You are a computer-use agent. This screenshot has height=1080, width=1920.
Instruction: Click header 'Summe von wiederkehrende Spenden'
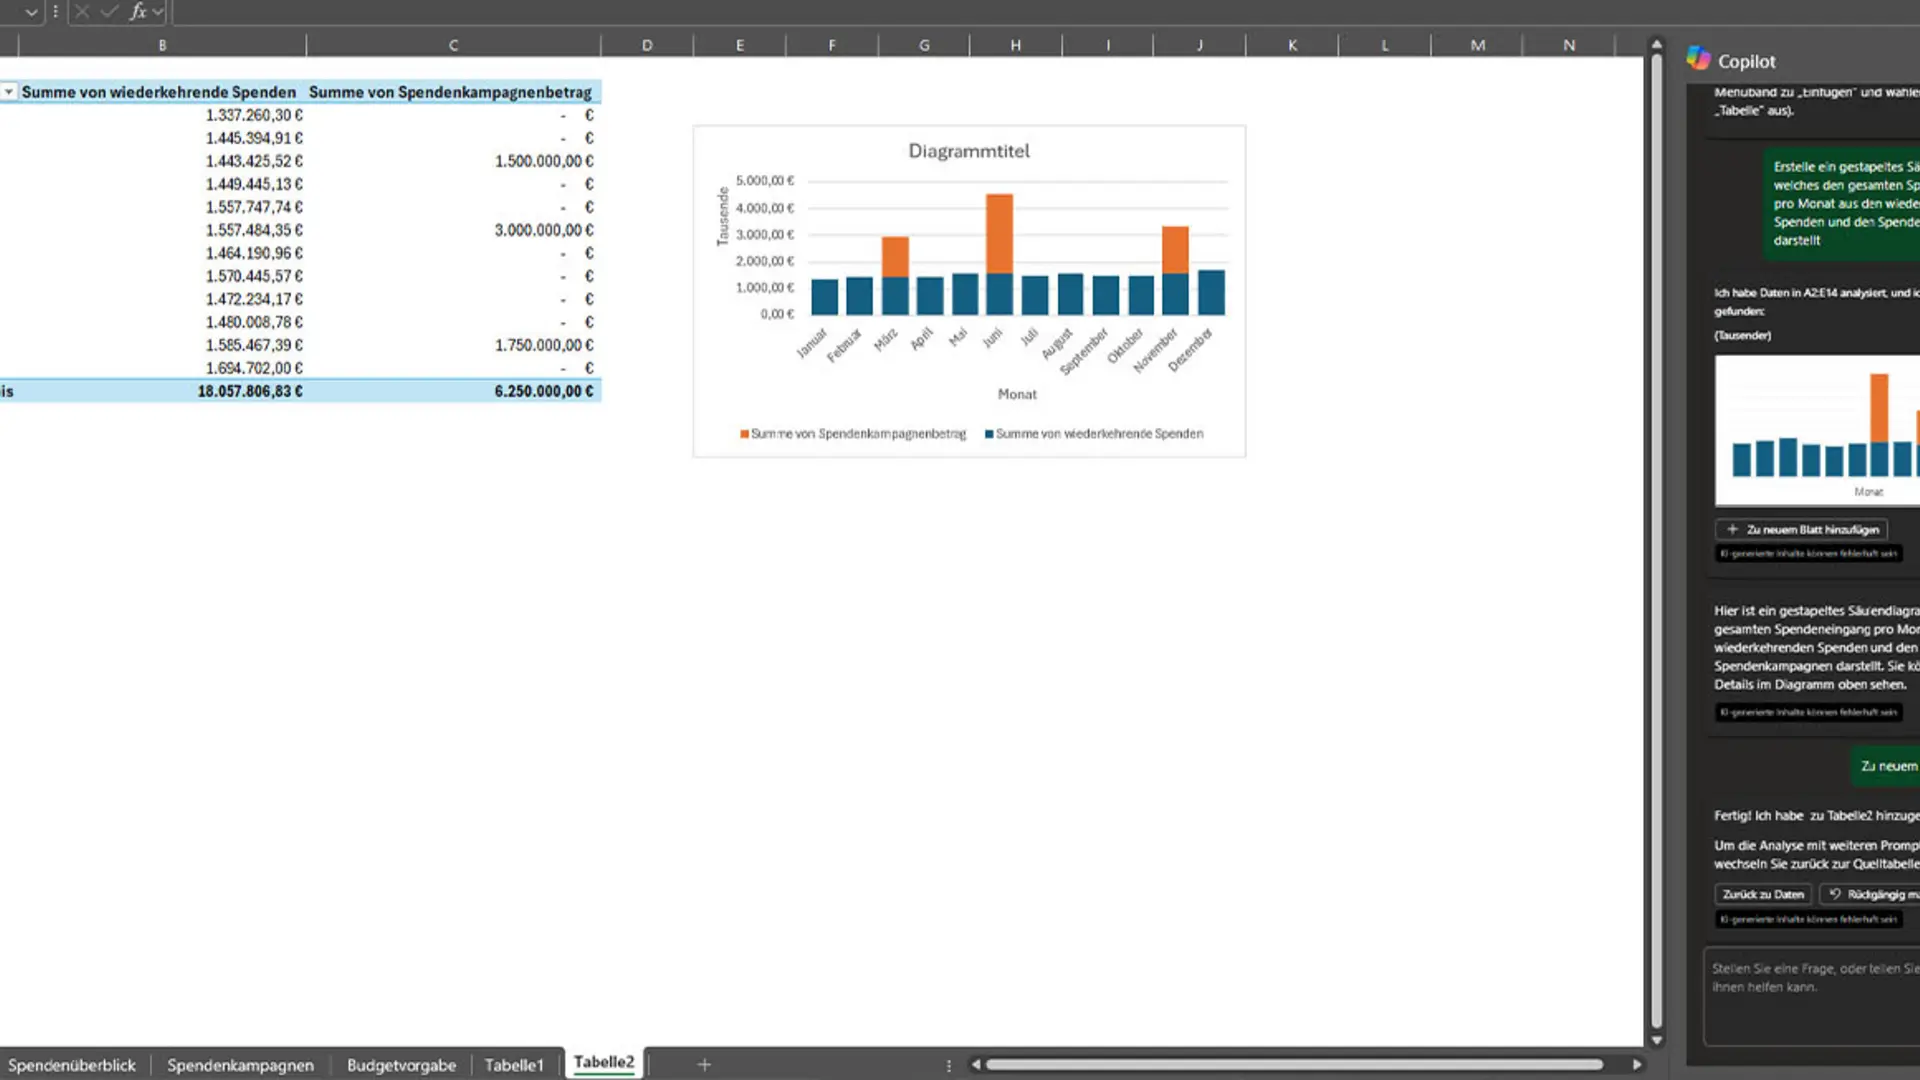(159, 92)
